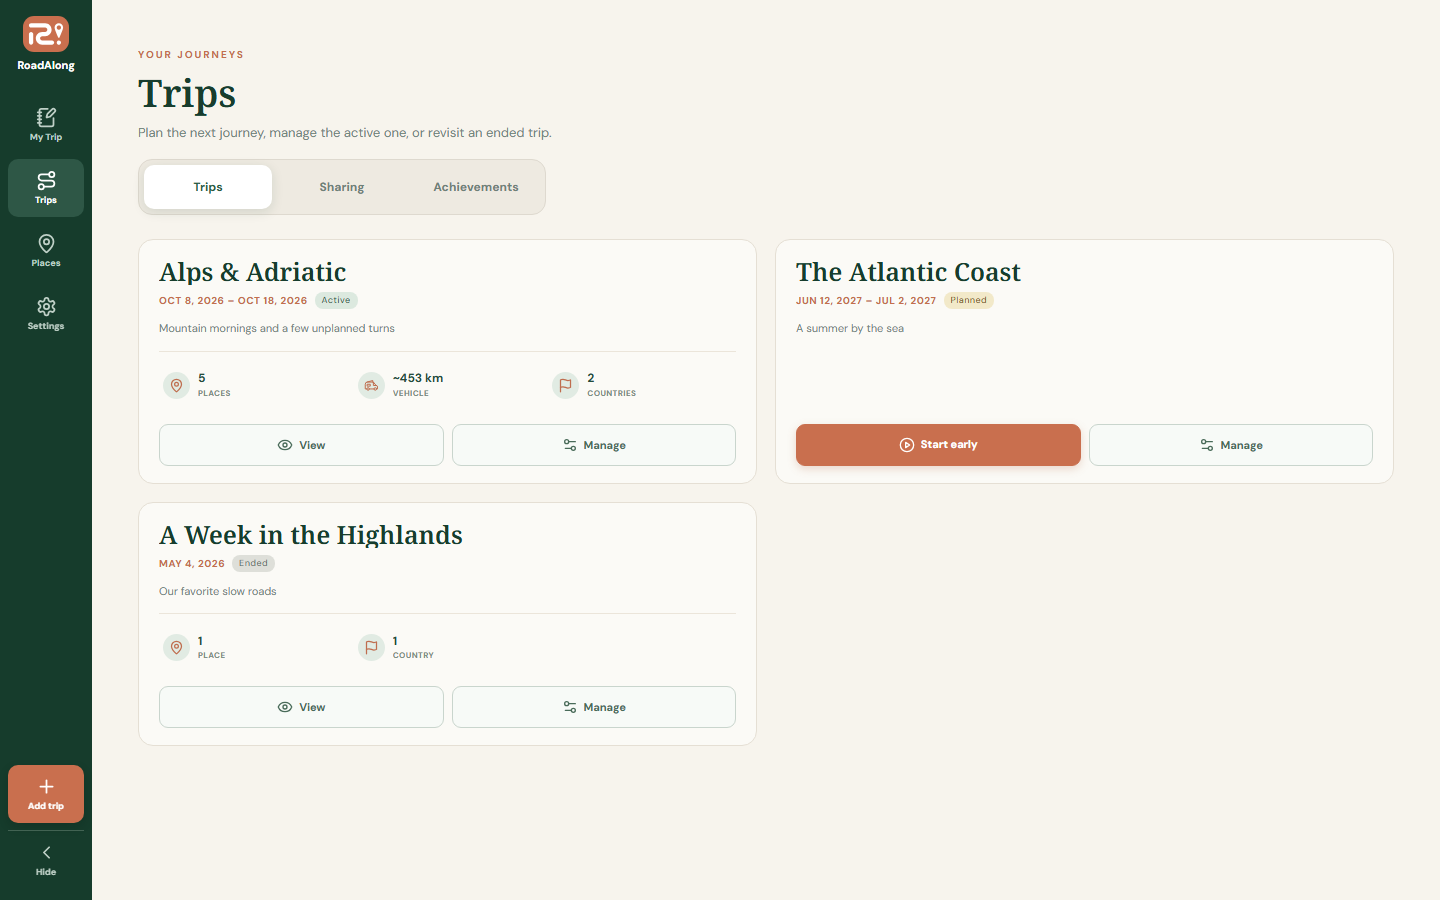This screenshot has height=900, width=1440.
Task: Click the vehicle icon beside ~453 km
Action: 371,385
